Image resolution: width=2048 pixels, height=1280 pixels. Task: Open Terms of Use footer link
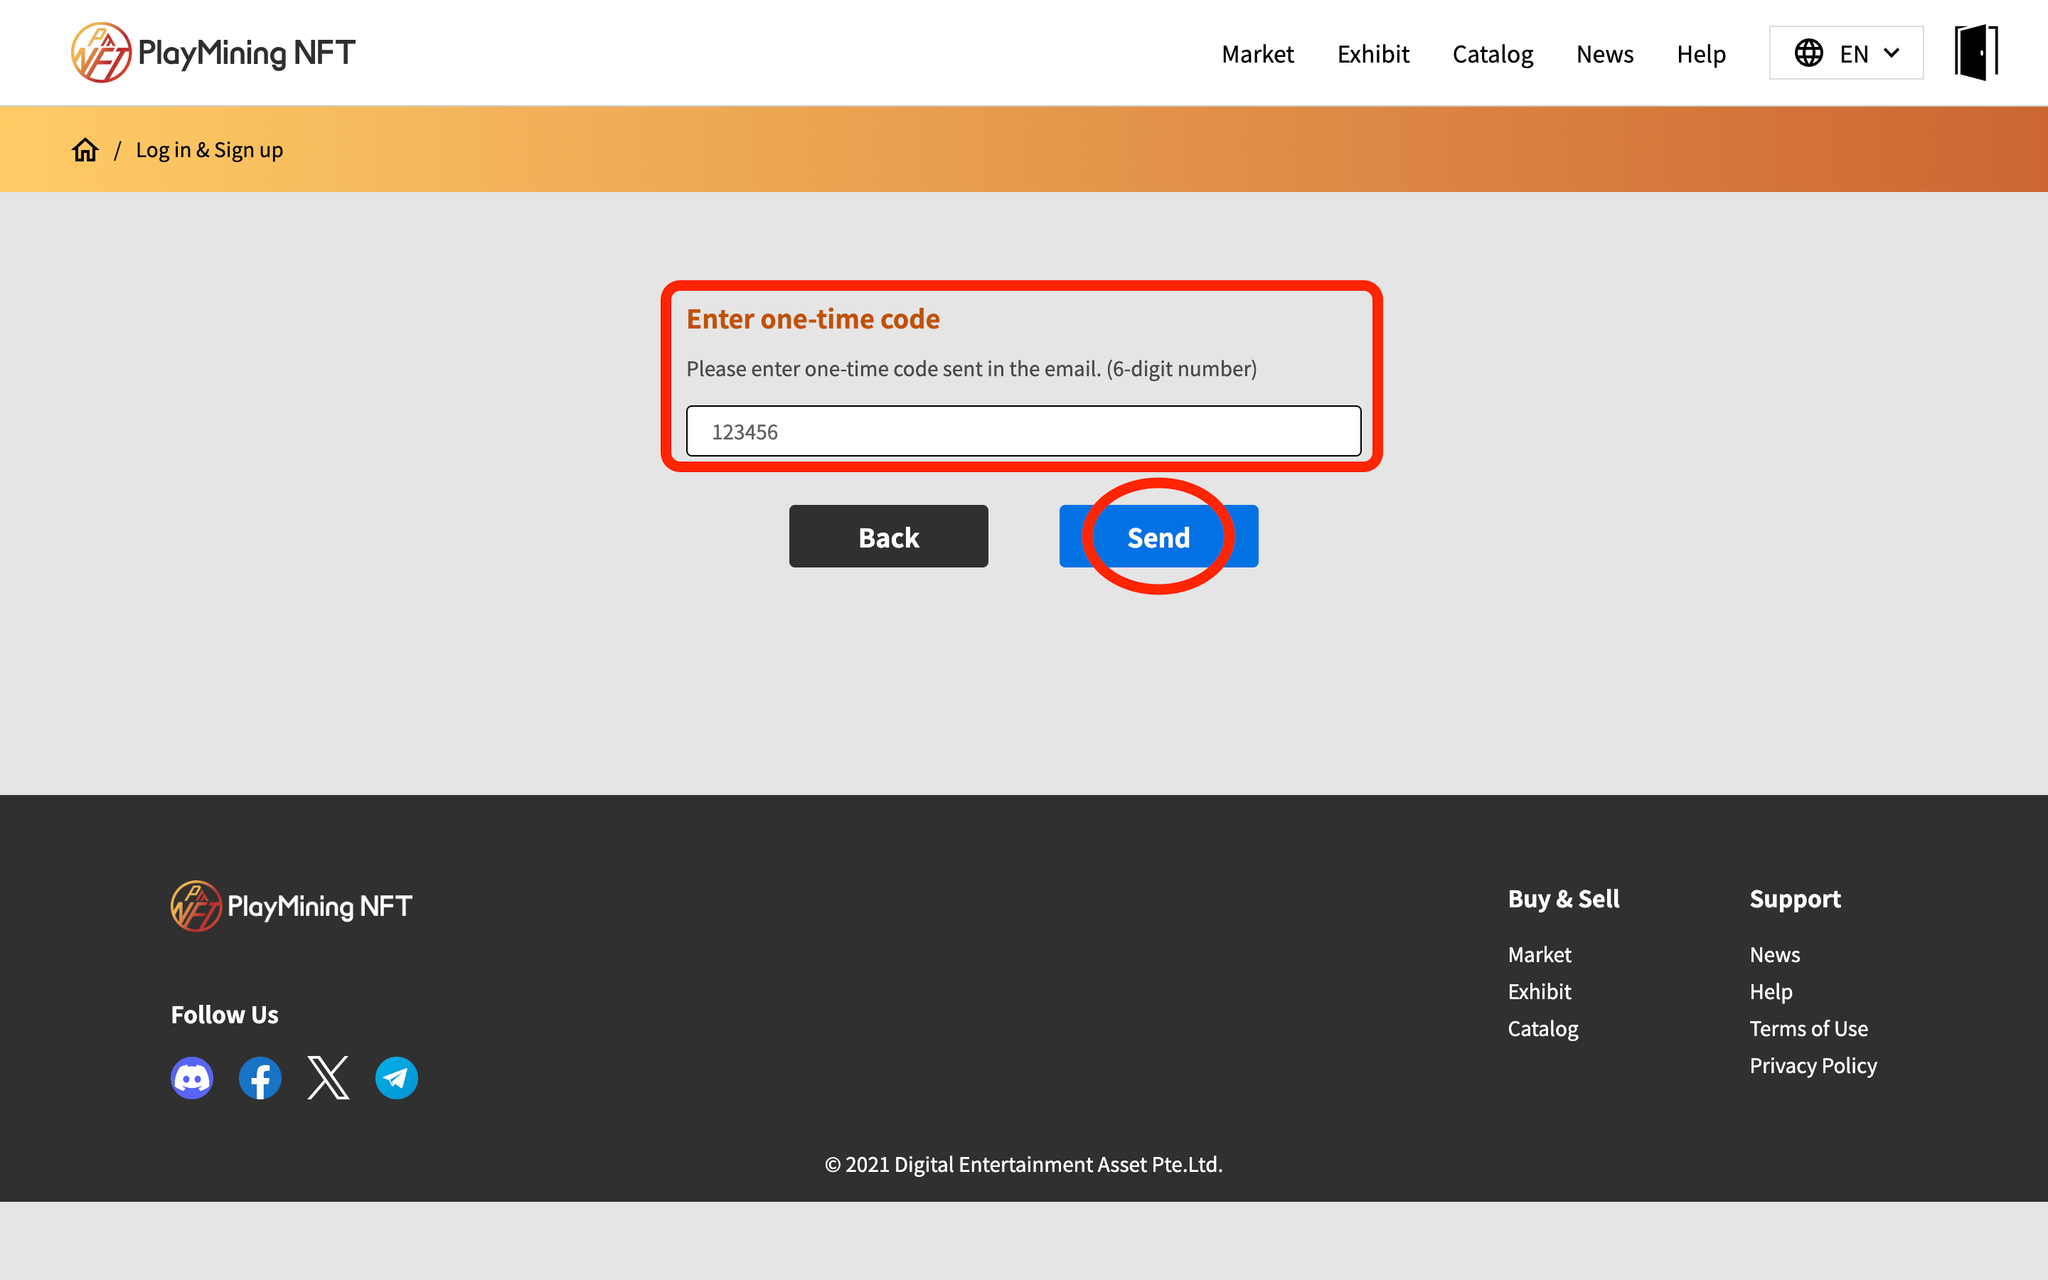click(1808, 1028)
